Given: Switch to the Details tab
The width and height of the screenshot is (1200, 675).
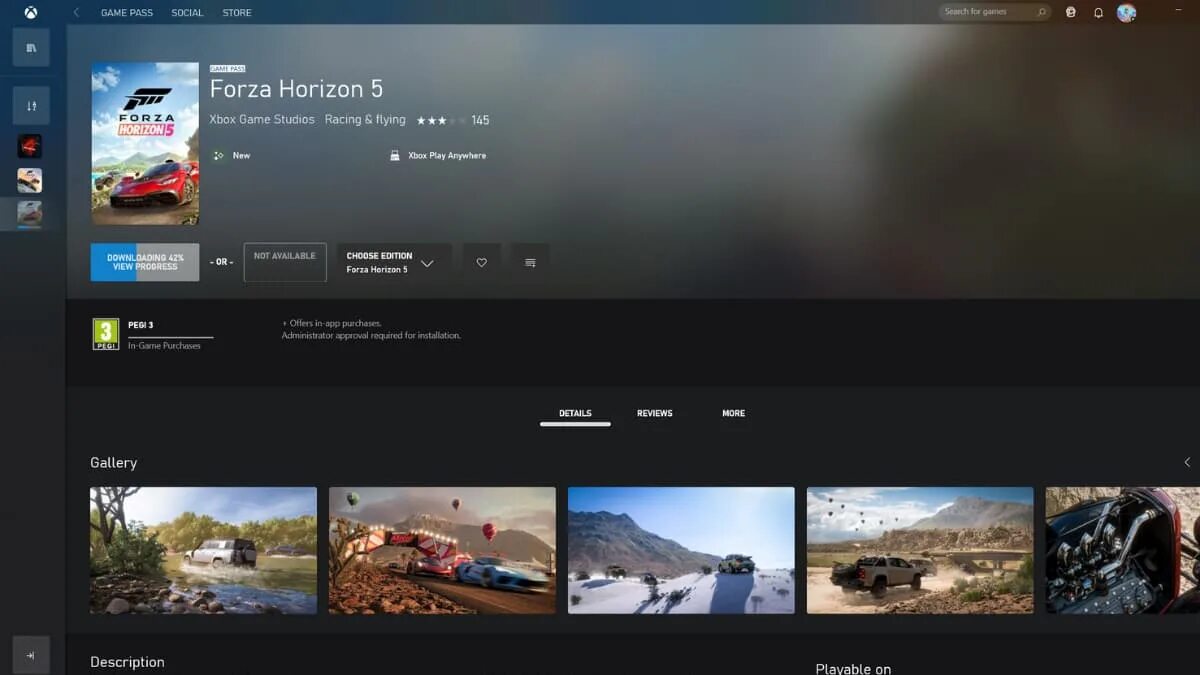Looking at the screenshot, I should click(575, 414).
